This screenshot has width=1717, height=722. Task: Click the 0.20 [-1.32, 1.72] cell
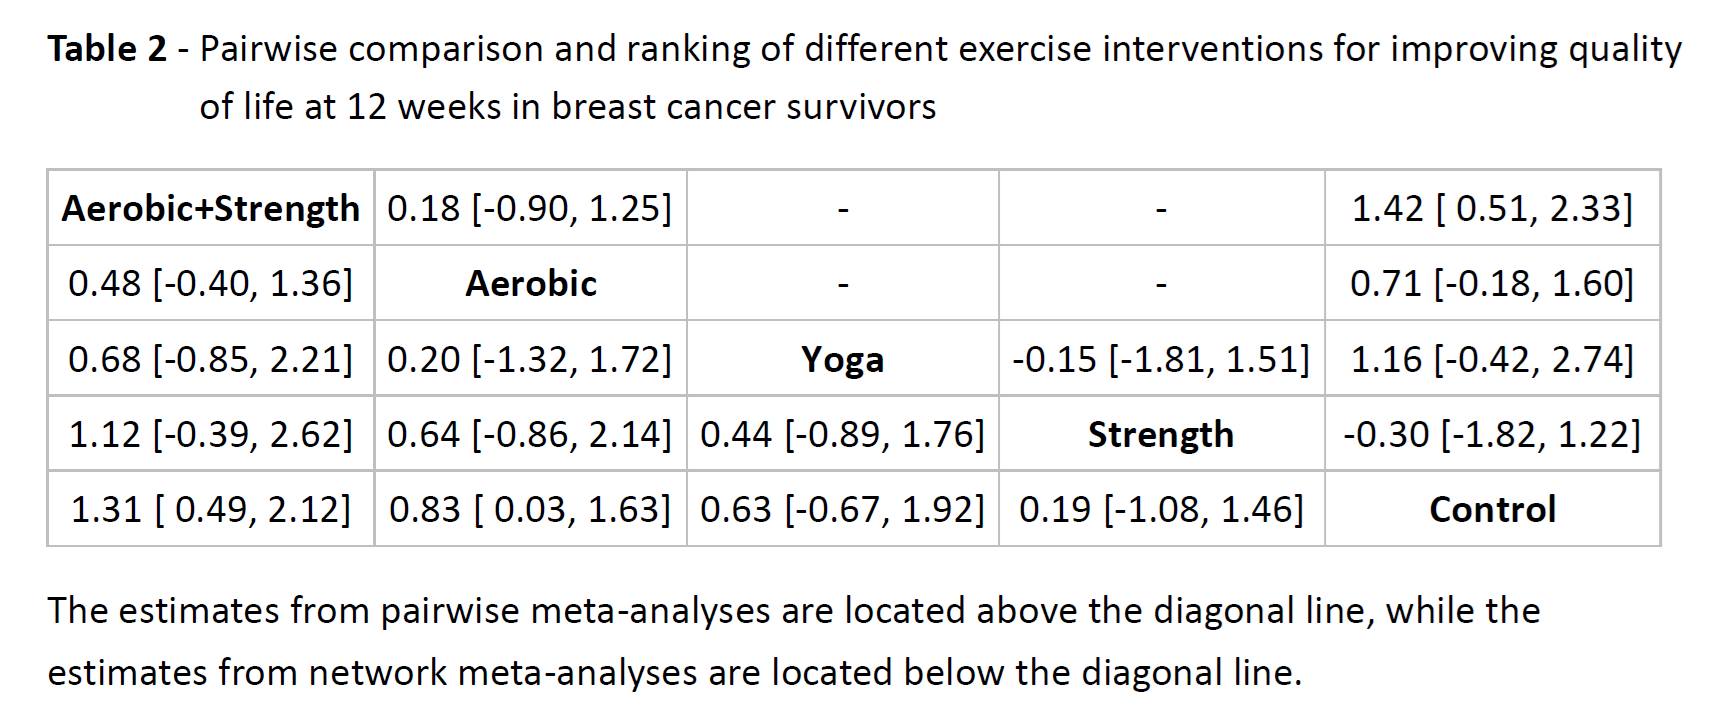[530, 359]
